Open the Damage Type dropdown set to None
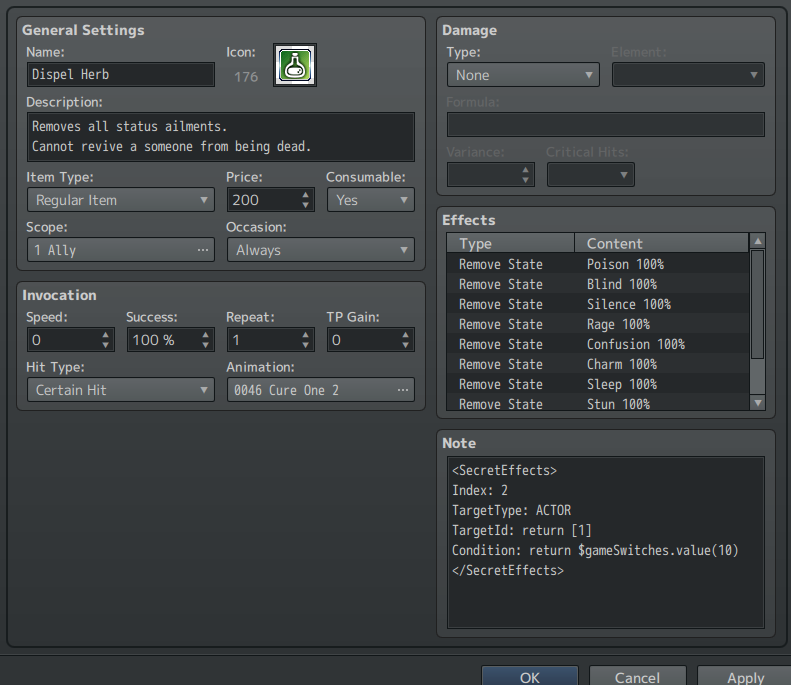The width and height of the screenshot is (791, 685). coord(523,75)
